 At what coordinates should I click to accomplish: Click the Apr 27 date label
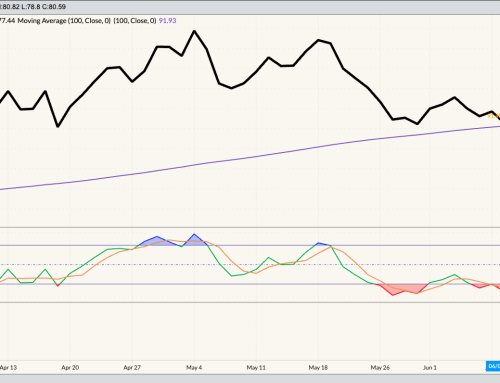132,367
